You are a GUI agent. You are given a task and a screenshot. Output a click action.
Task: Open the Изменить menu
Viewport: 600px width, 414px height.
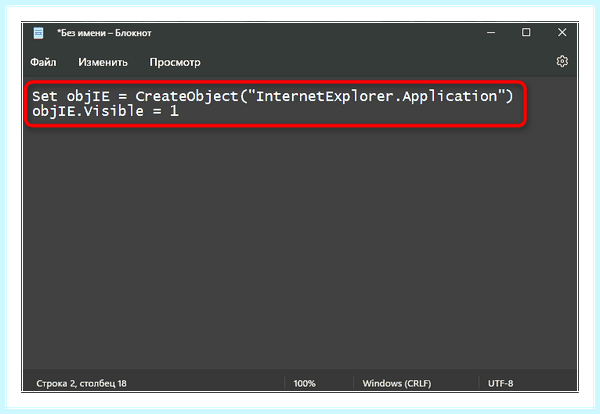click(x=103, y=62)
